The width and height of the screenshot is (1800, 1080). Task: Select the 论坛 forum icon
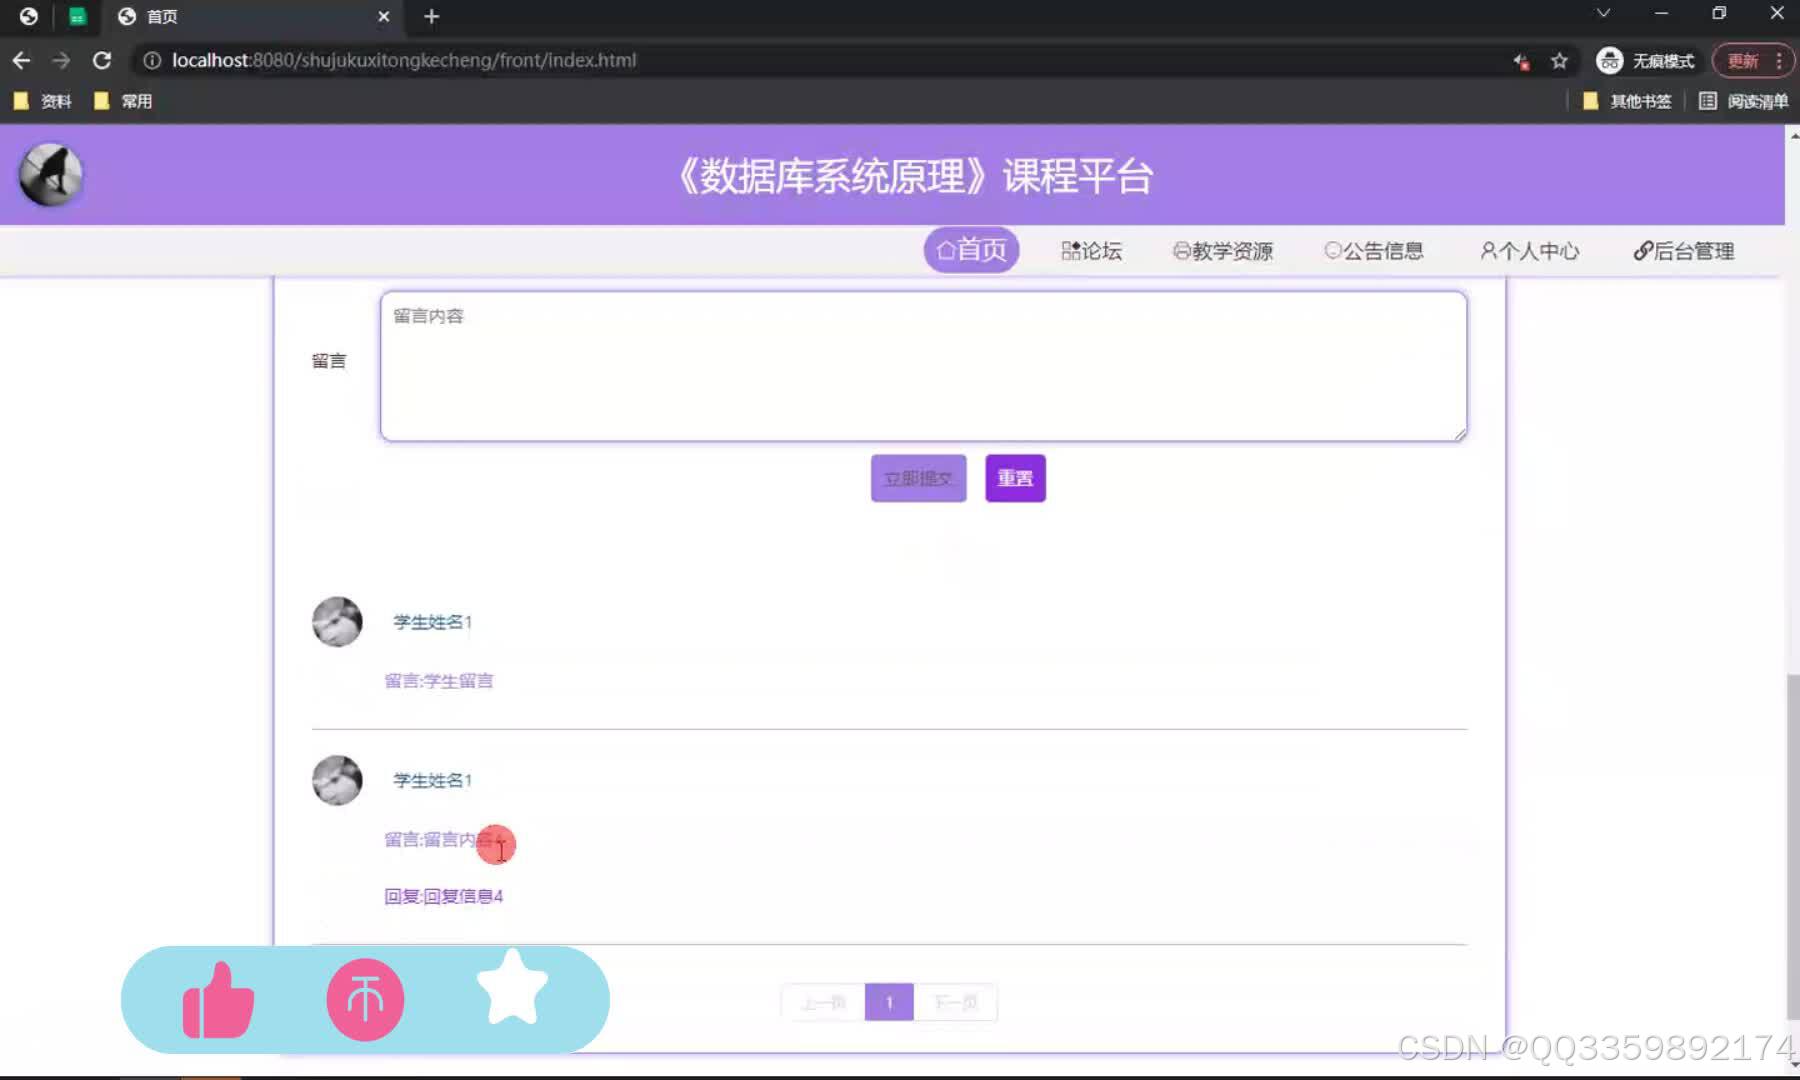pyautogui.click(x=1070, y=250)
